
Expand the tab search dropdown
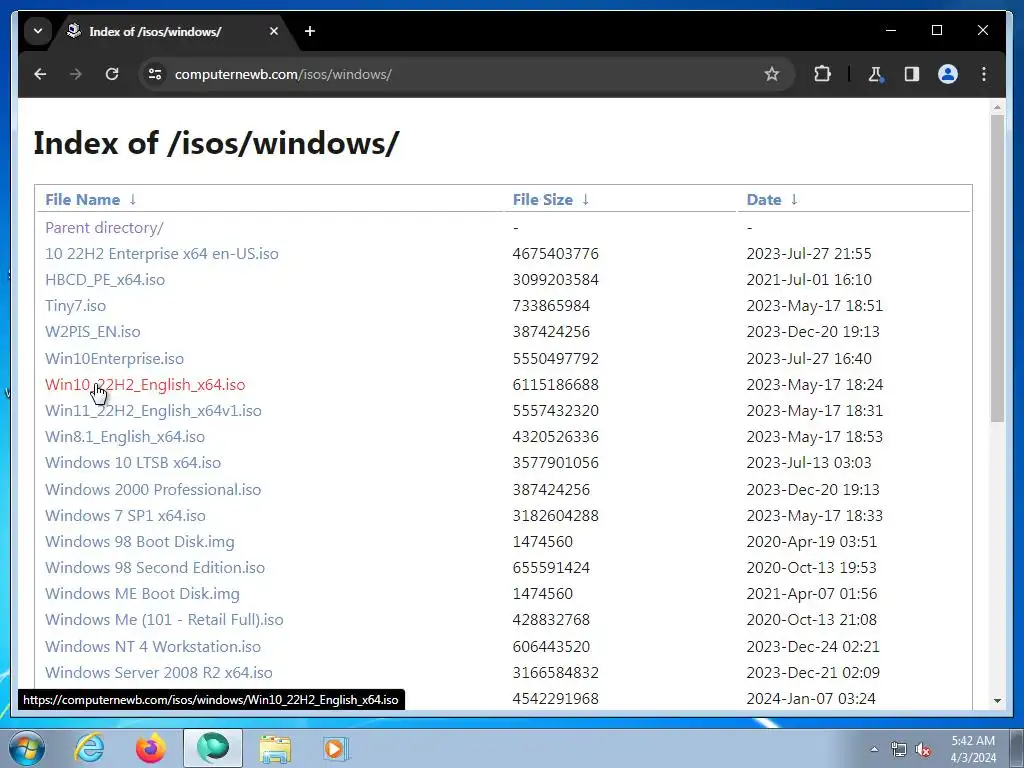[38, 31]
